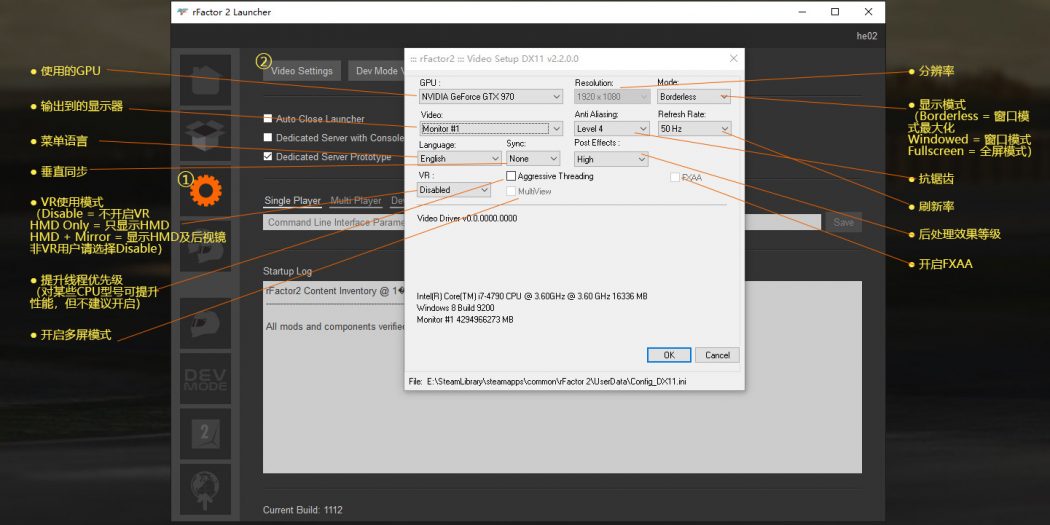The width and height of the screenshot is (1050, 525).
Task: Enable Auto Close Launcher checkbox
Action: (268, 119)
